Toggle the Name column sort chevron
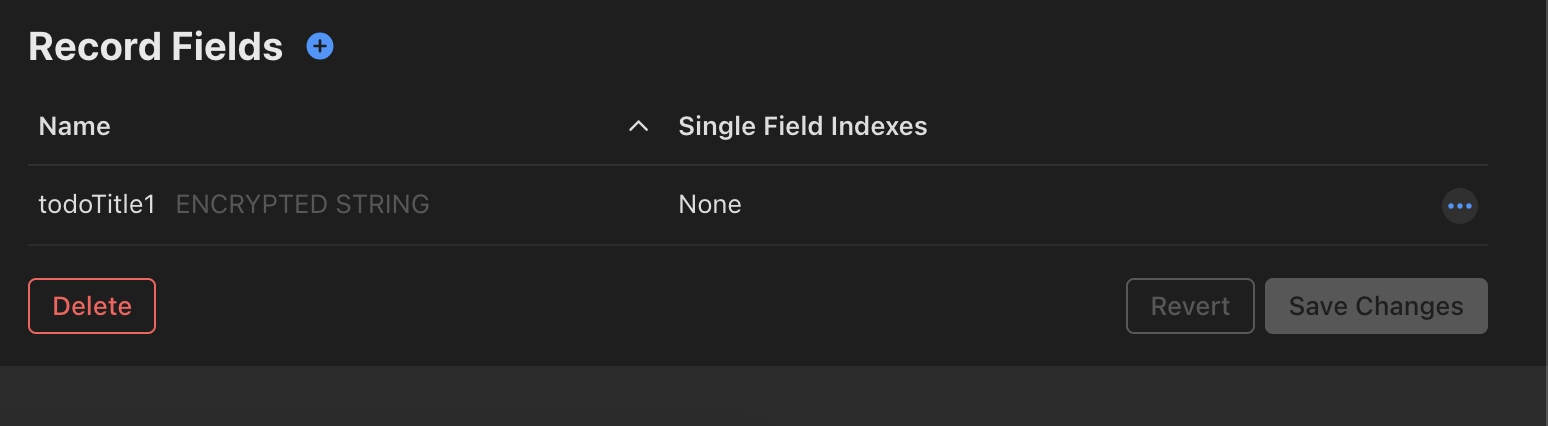1548x426 pixels. pyautogui.click(x=638, y=127)
